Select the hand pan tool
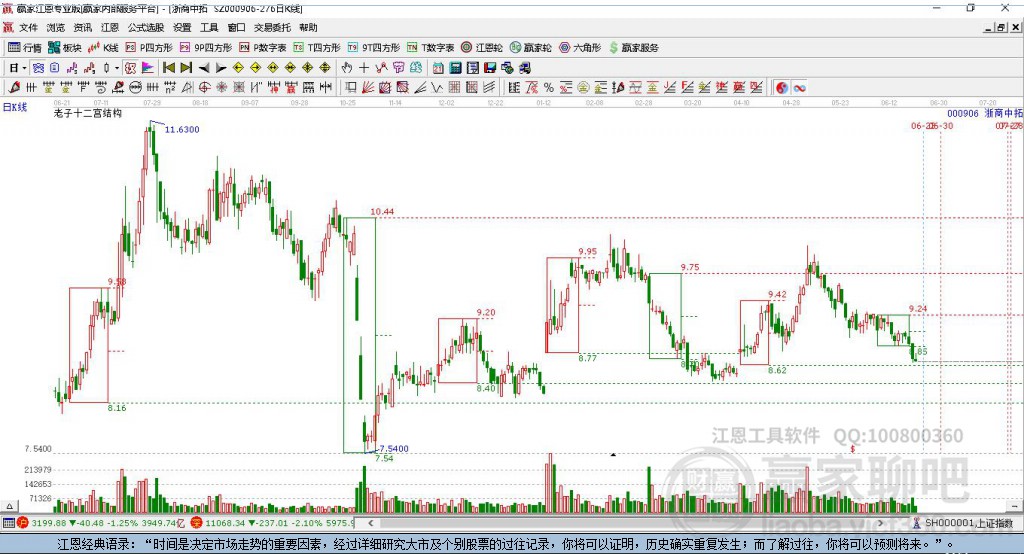1024x554 pixels. click(x=347, y=68)
